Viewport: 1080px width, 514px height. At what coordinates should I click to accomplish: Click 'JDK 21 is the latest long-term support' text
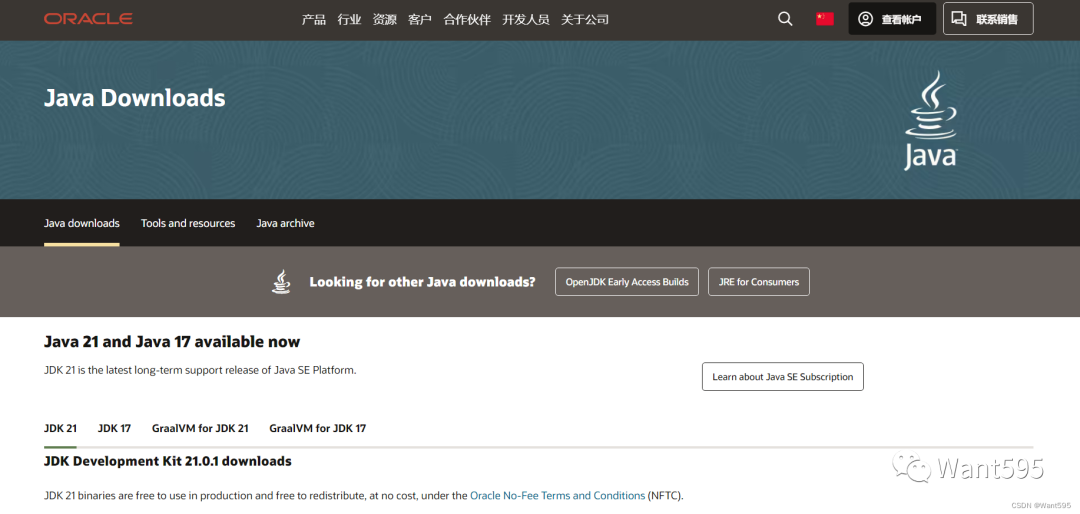point(200,370)
